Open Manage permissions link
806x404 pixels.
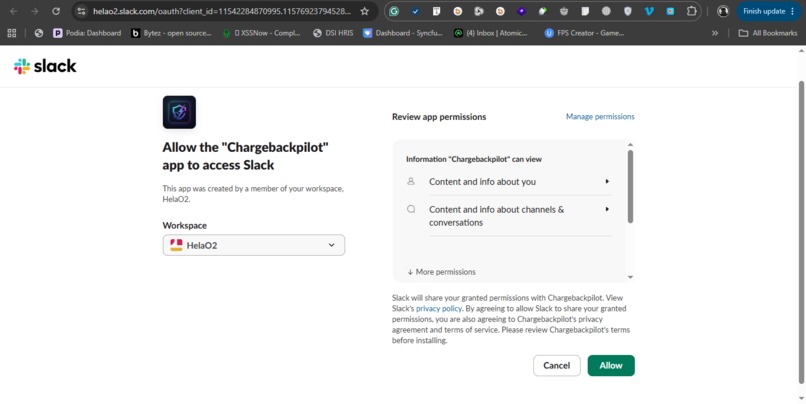point(600,117)
